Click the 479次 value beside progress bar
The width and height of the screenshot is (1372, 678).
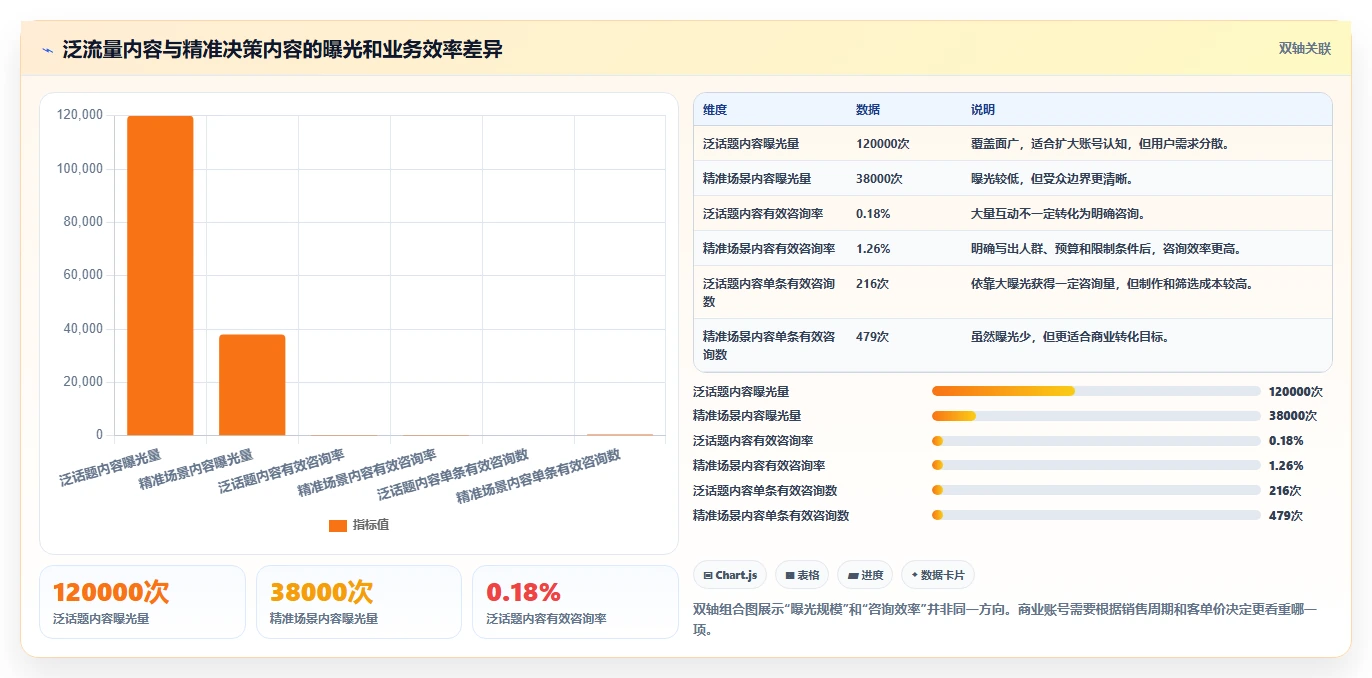pos(1285,516)
